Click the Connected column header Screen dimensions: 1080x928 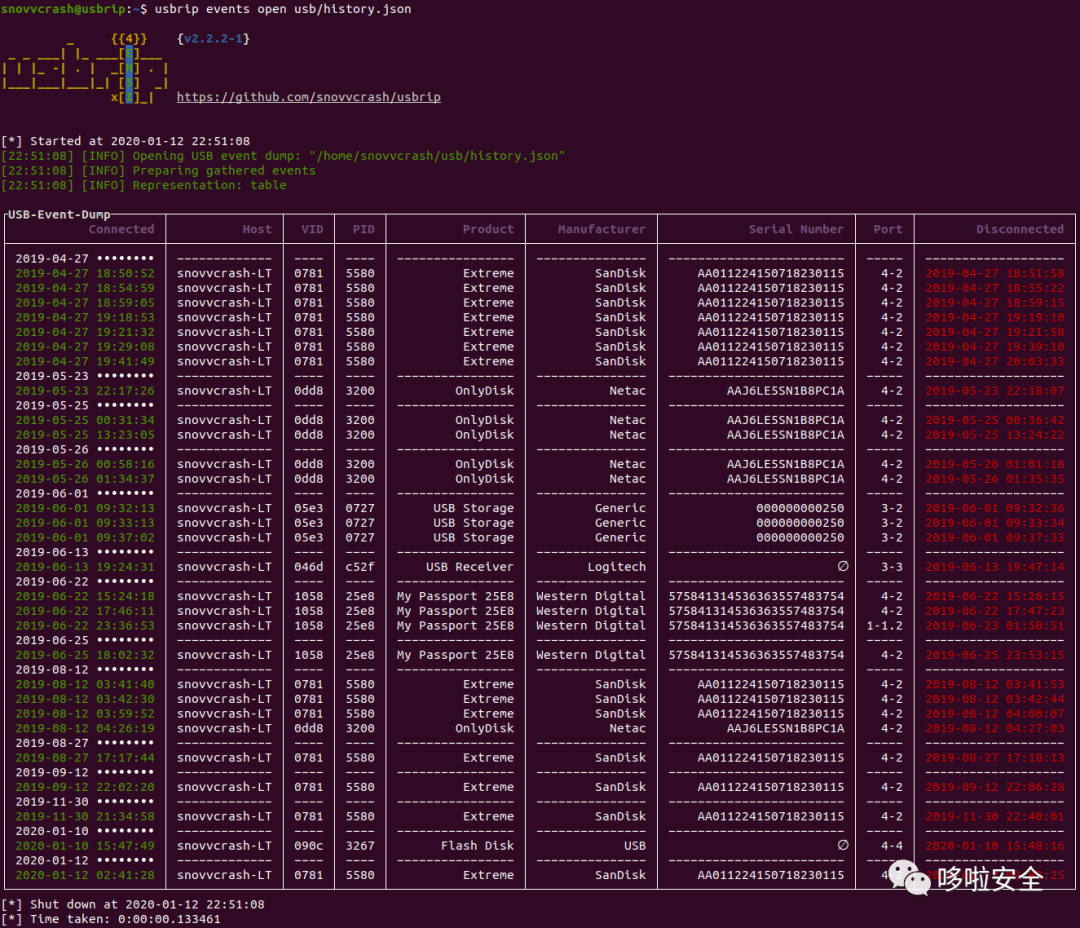[121, 229]
